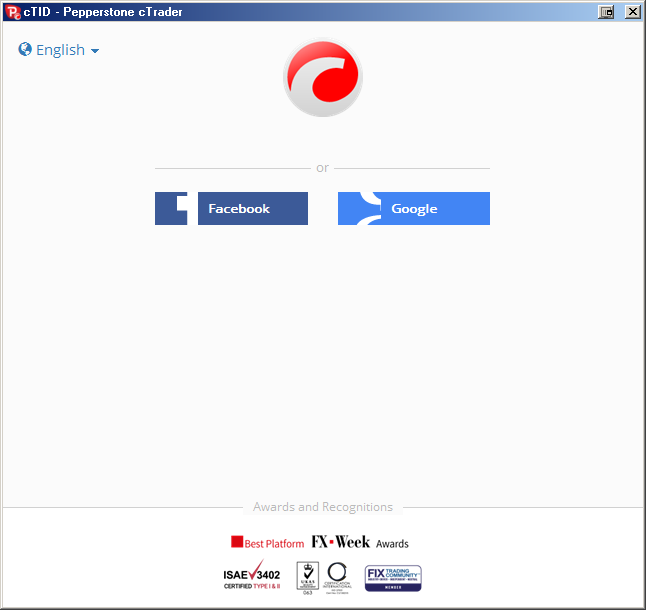
Task: Click the window restore button in title bar
Action: [x=606, y=12]
